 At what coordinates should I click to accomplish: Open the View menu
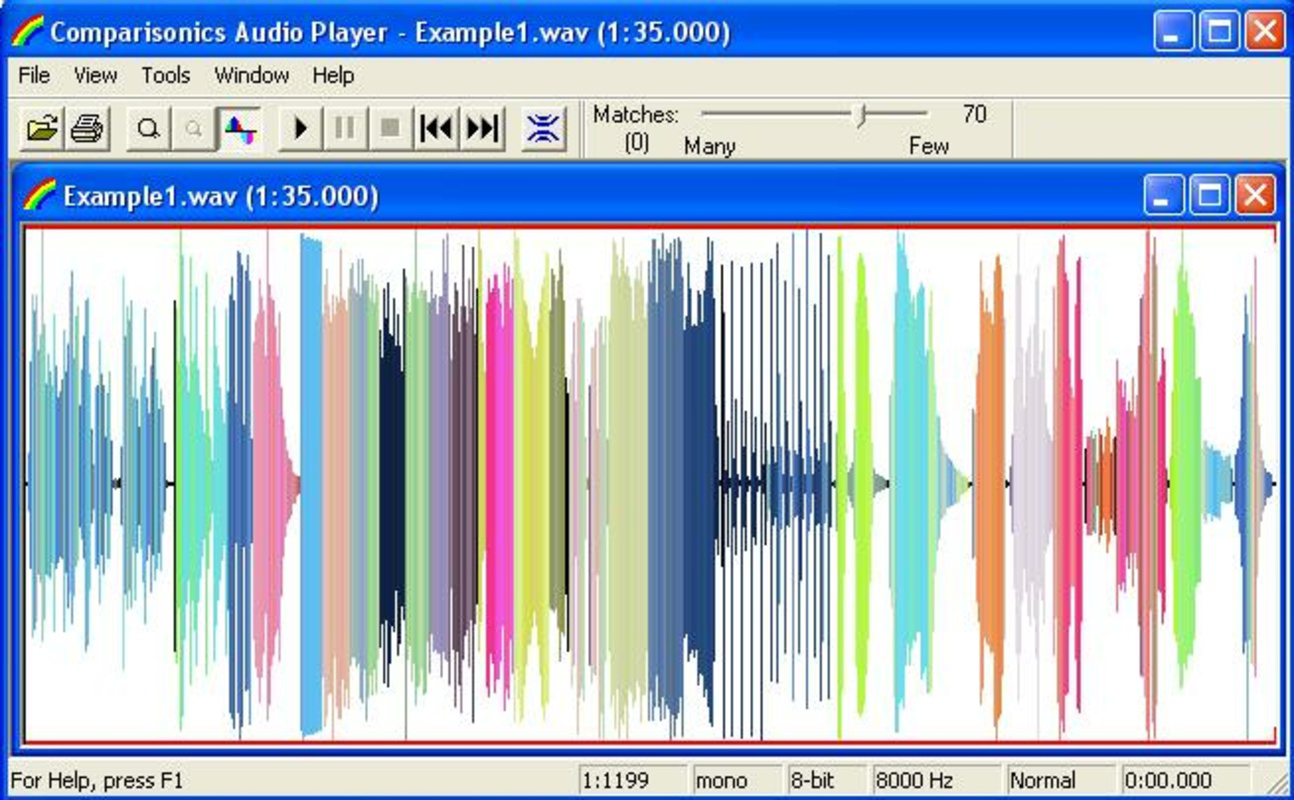pos(95,76)
